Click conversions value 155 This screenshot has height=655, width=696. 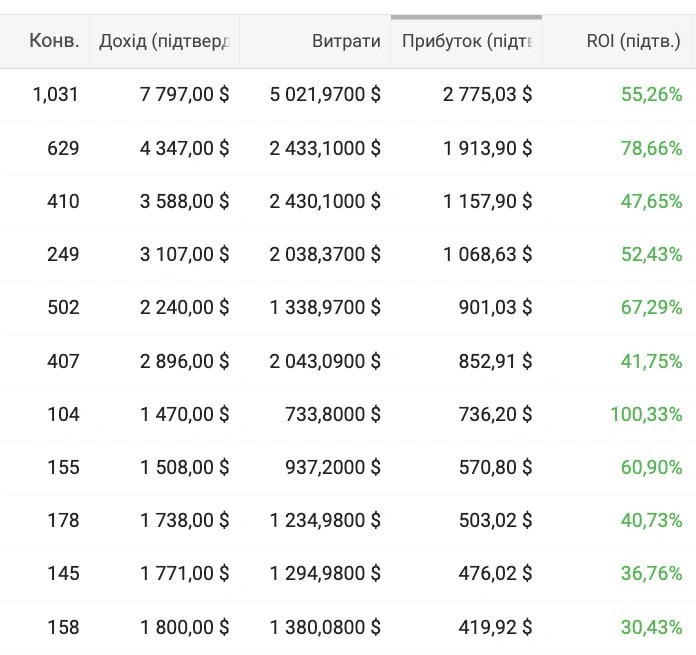click(63, 467)
